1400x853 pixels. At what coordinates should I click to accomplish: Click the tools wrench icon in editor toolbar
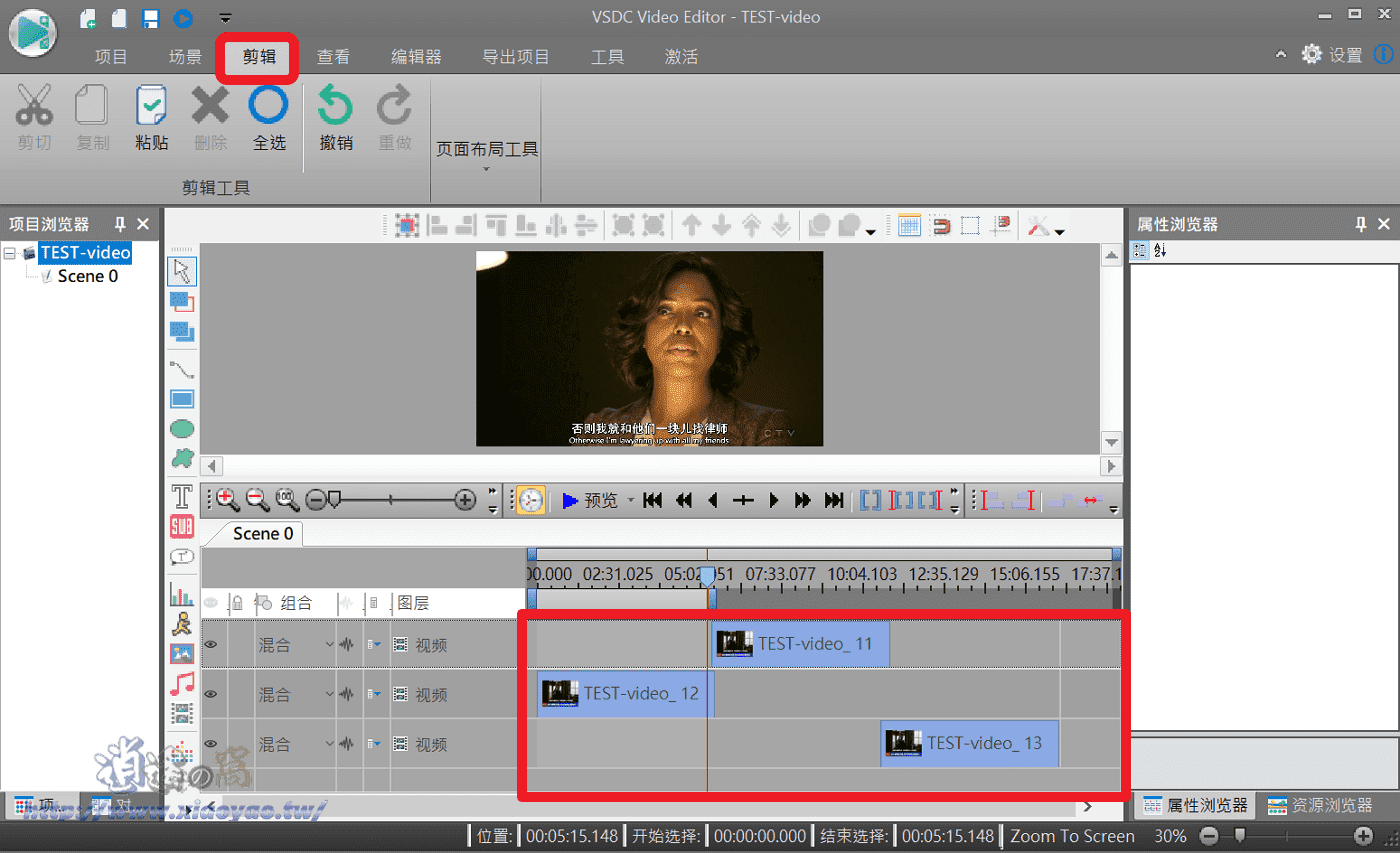click(1039, 225)
